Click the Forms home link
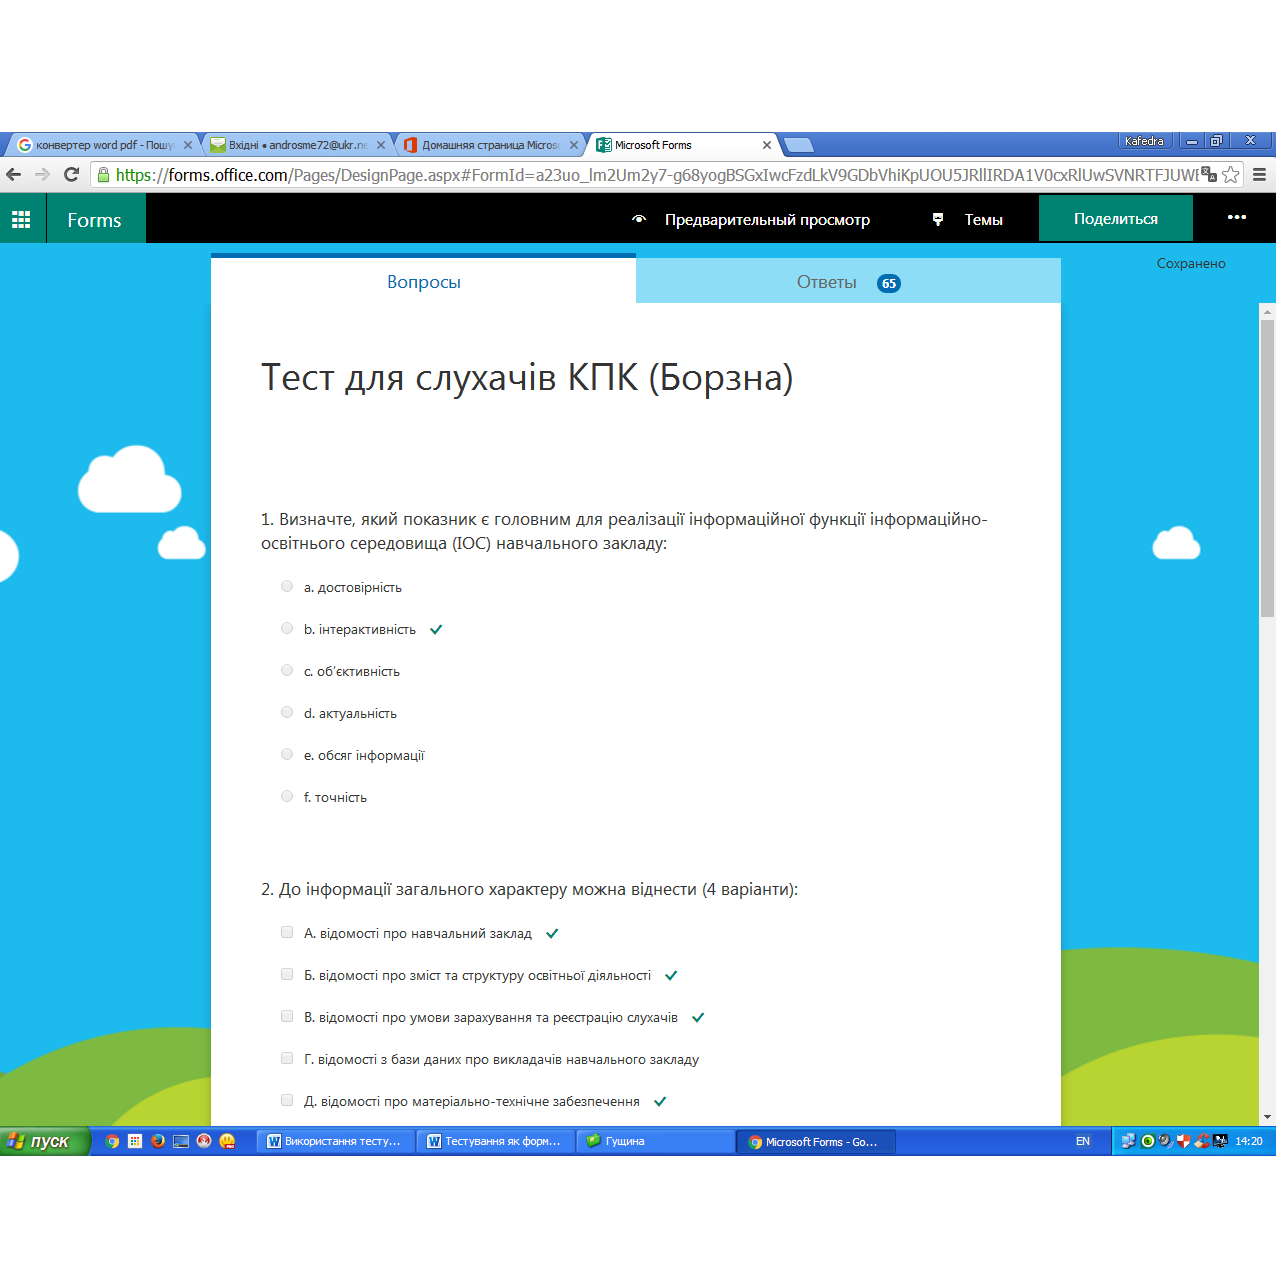1280x1280 pixels. pos(95,218)
